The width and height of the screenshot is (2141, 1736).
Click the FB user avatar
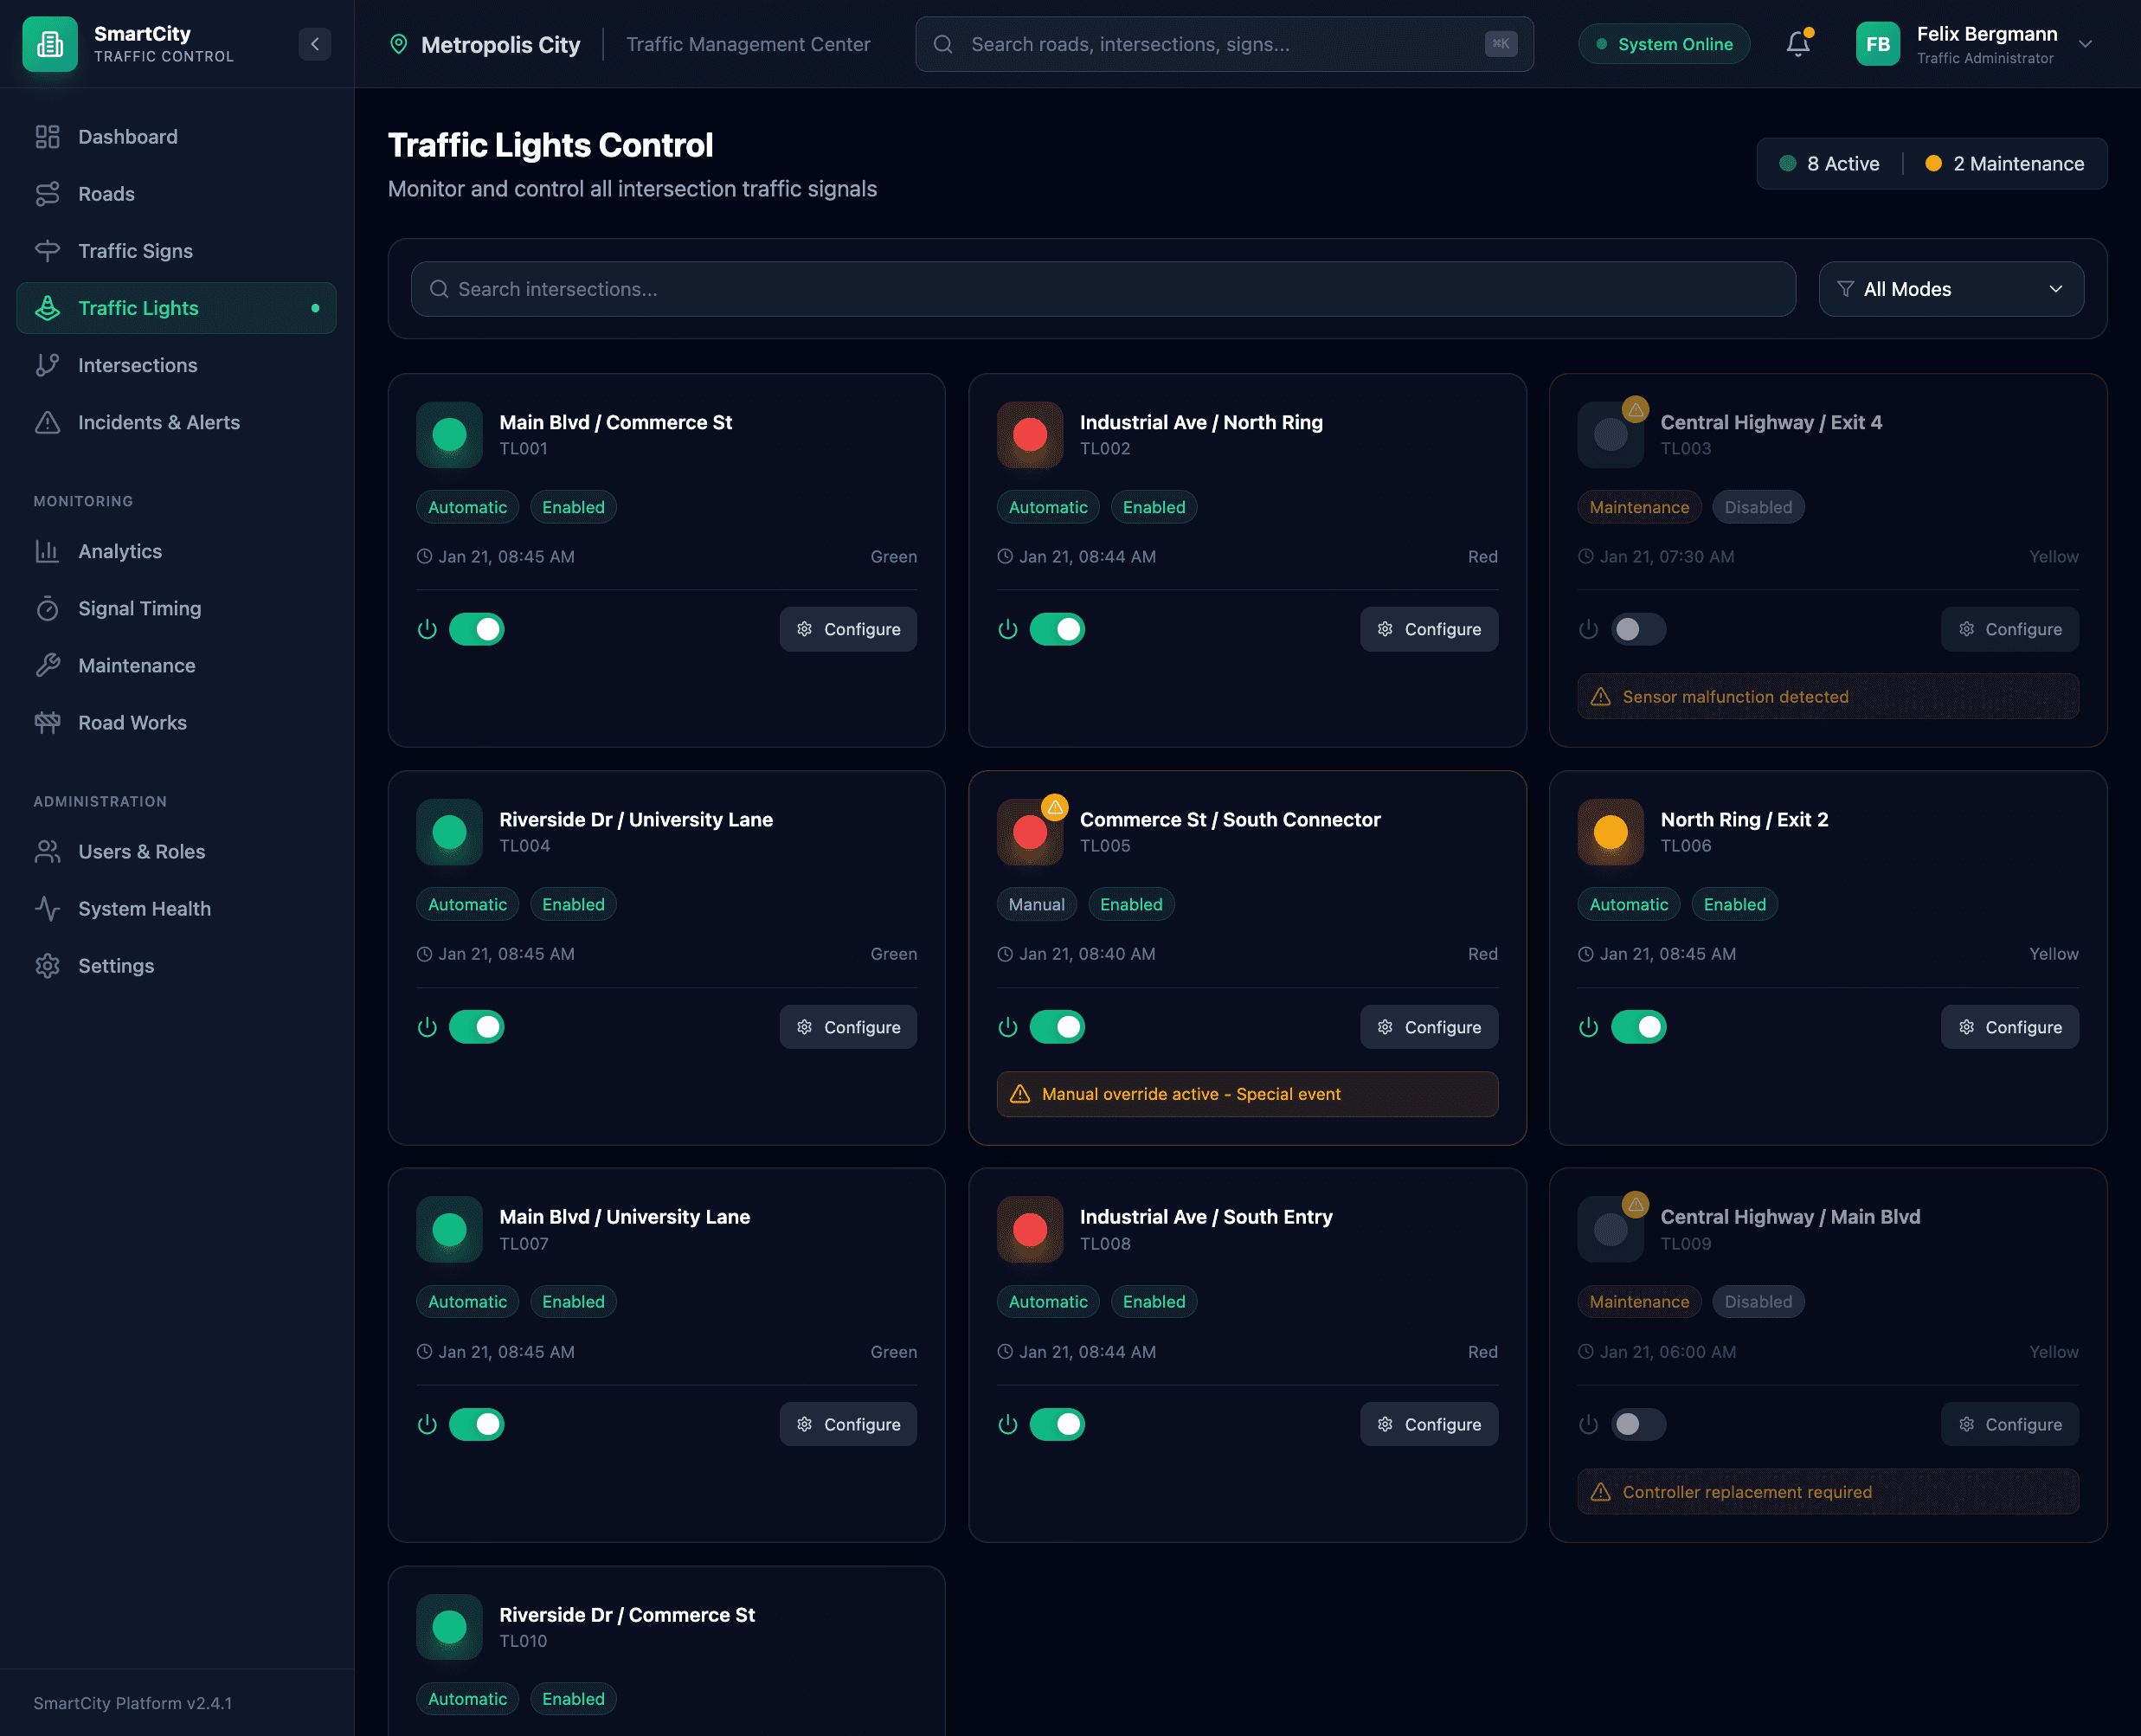(x=1877, y=44)
